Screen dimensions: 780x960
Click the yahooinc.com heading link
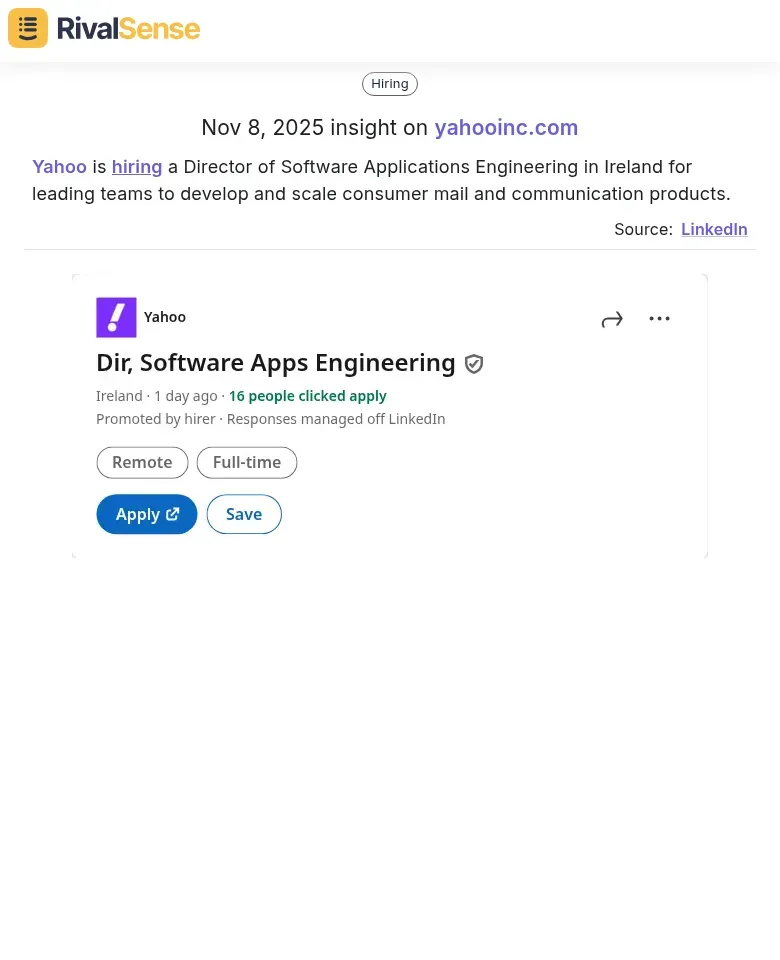(x=506, y=127)
